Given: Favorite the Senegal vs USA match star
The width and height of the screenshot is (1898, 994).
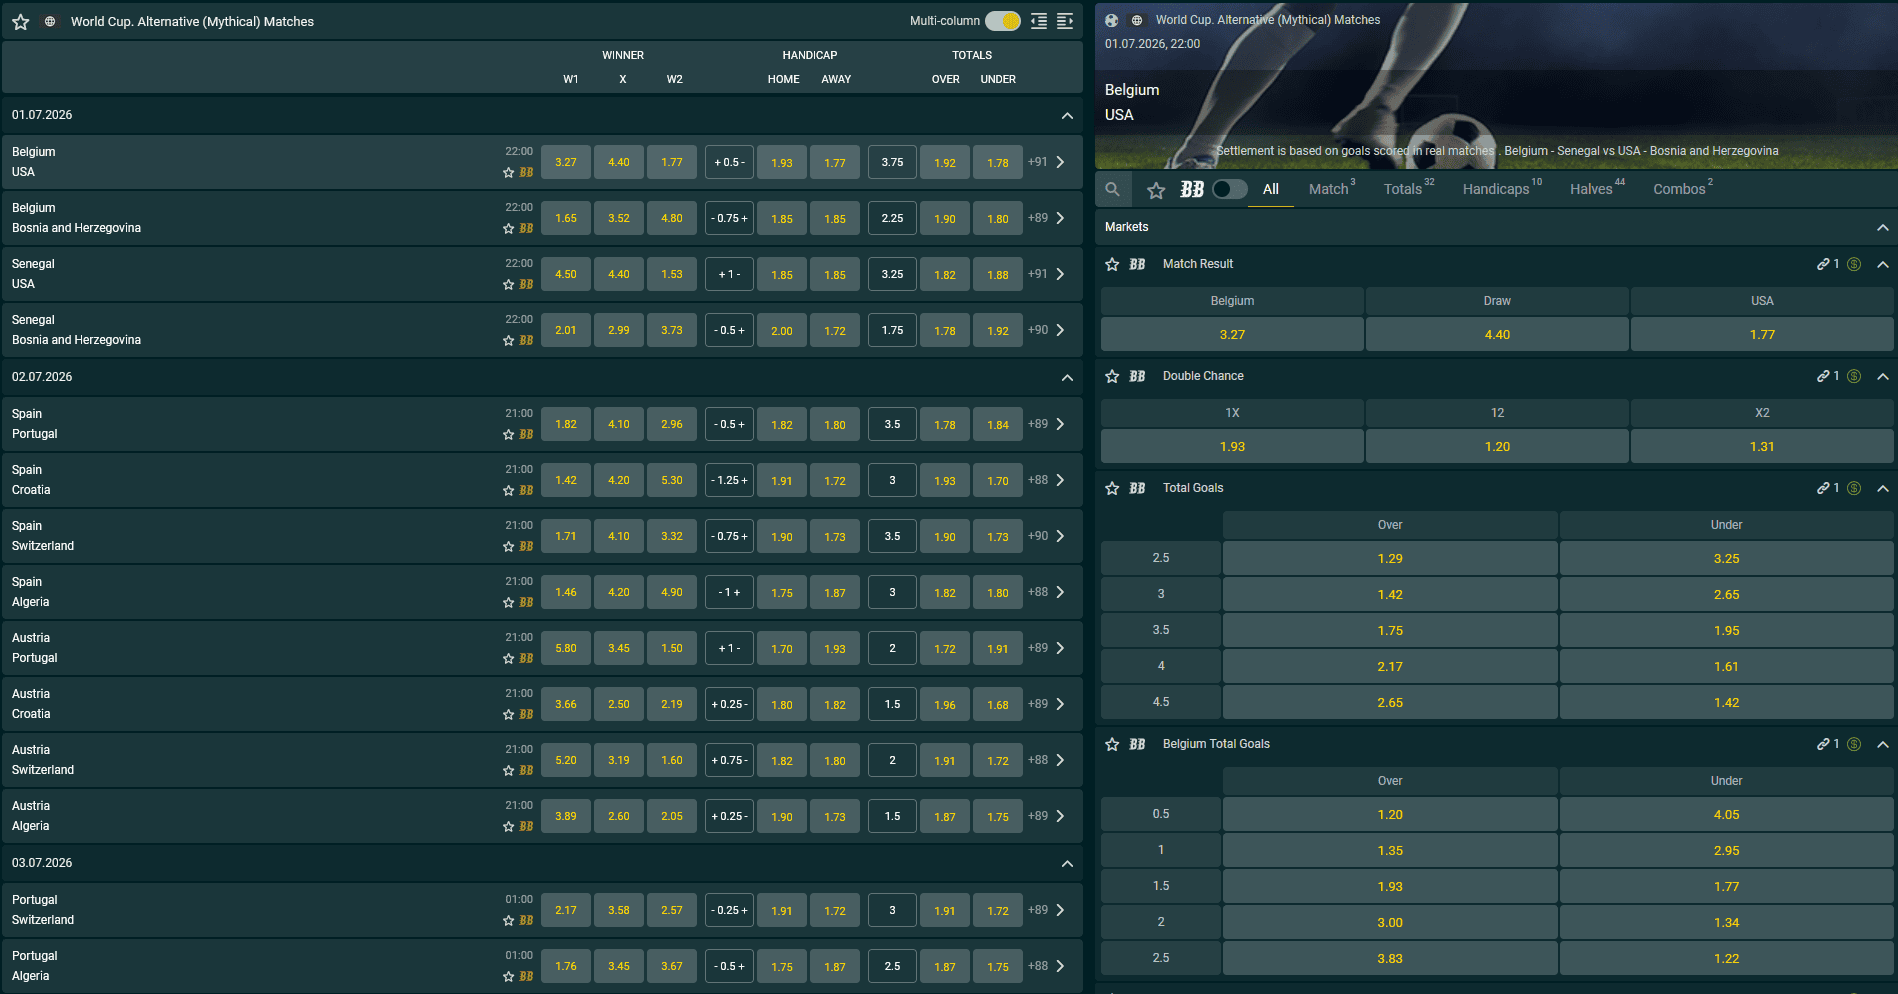Looking at the screenshot, I should pyautogui.click(x=508, y=285).
